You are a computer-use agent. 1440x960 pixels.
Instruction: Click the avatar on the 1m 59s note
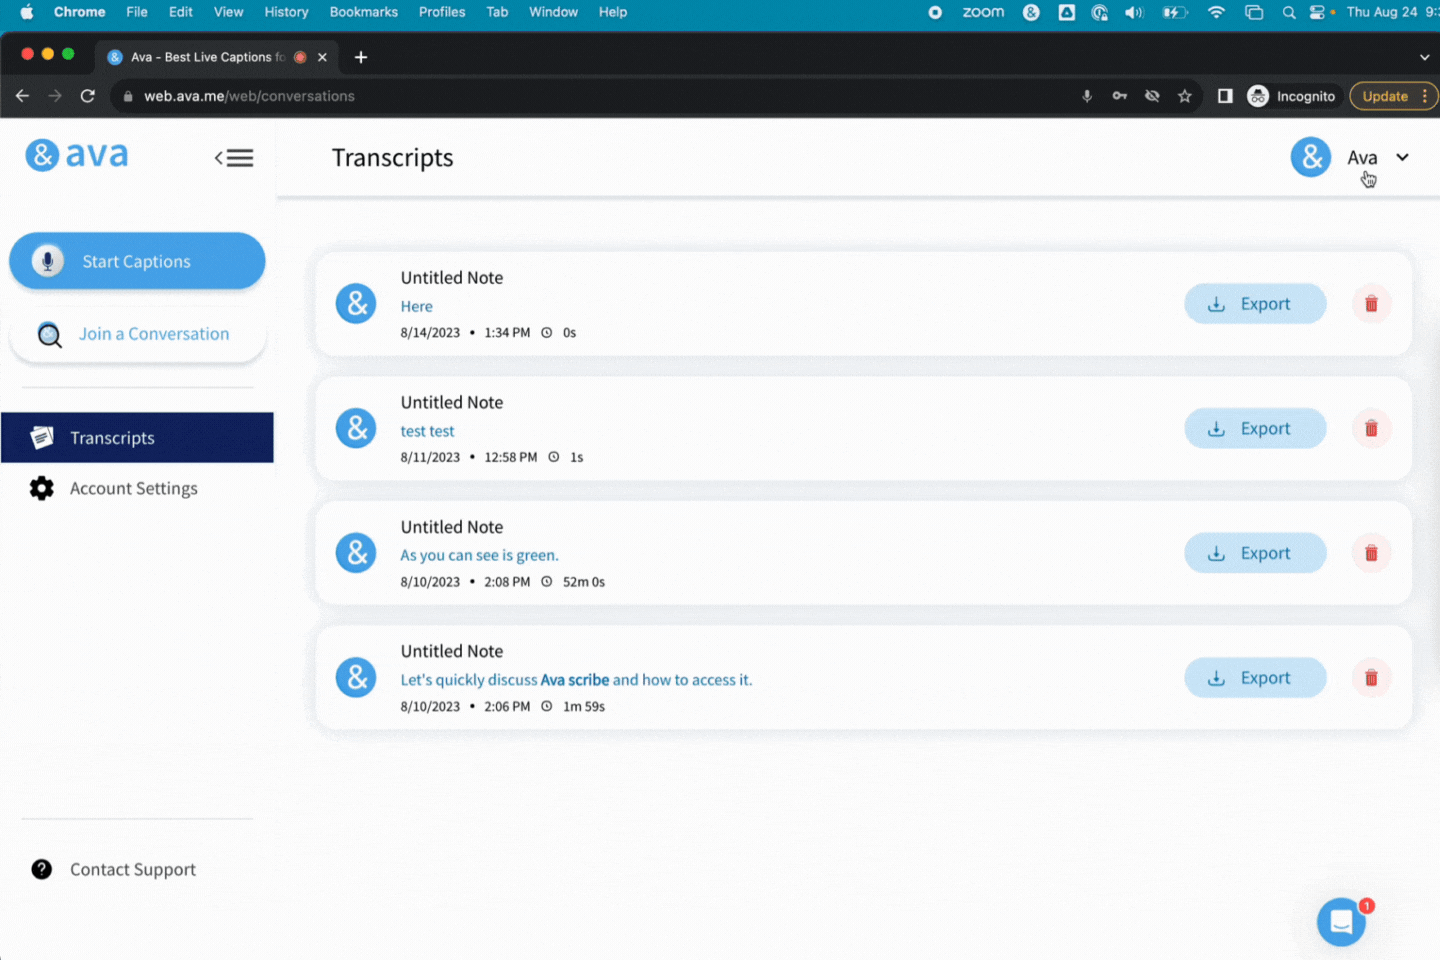pyautogui.click(x=356, y=678)
